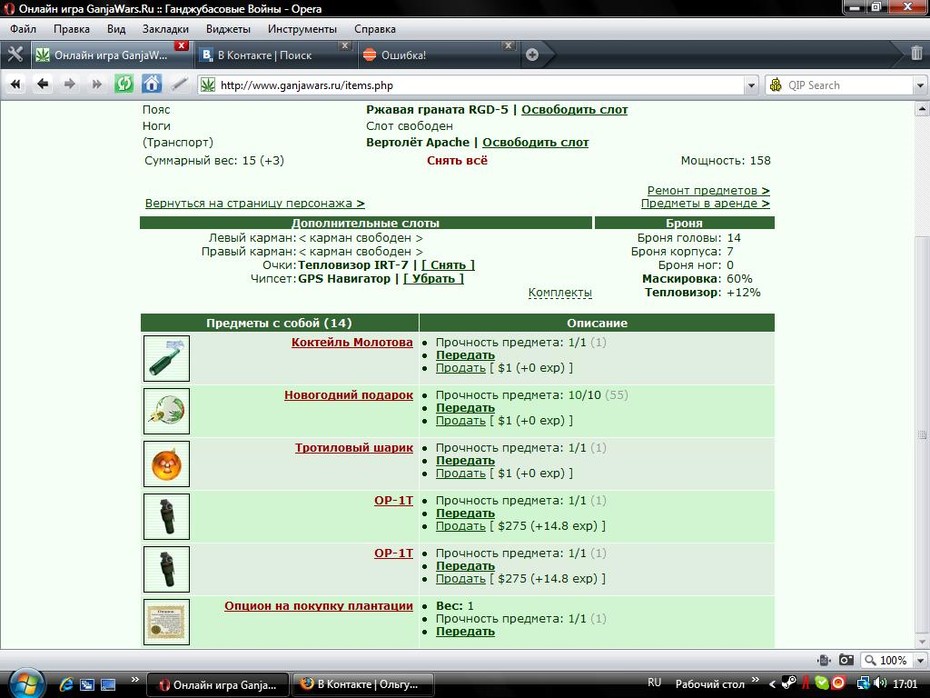930x698 pixels.
Task: Add a new tab with plus button
Action: click(532, 55)
